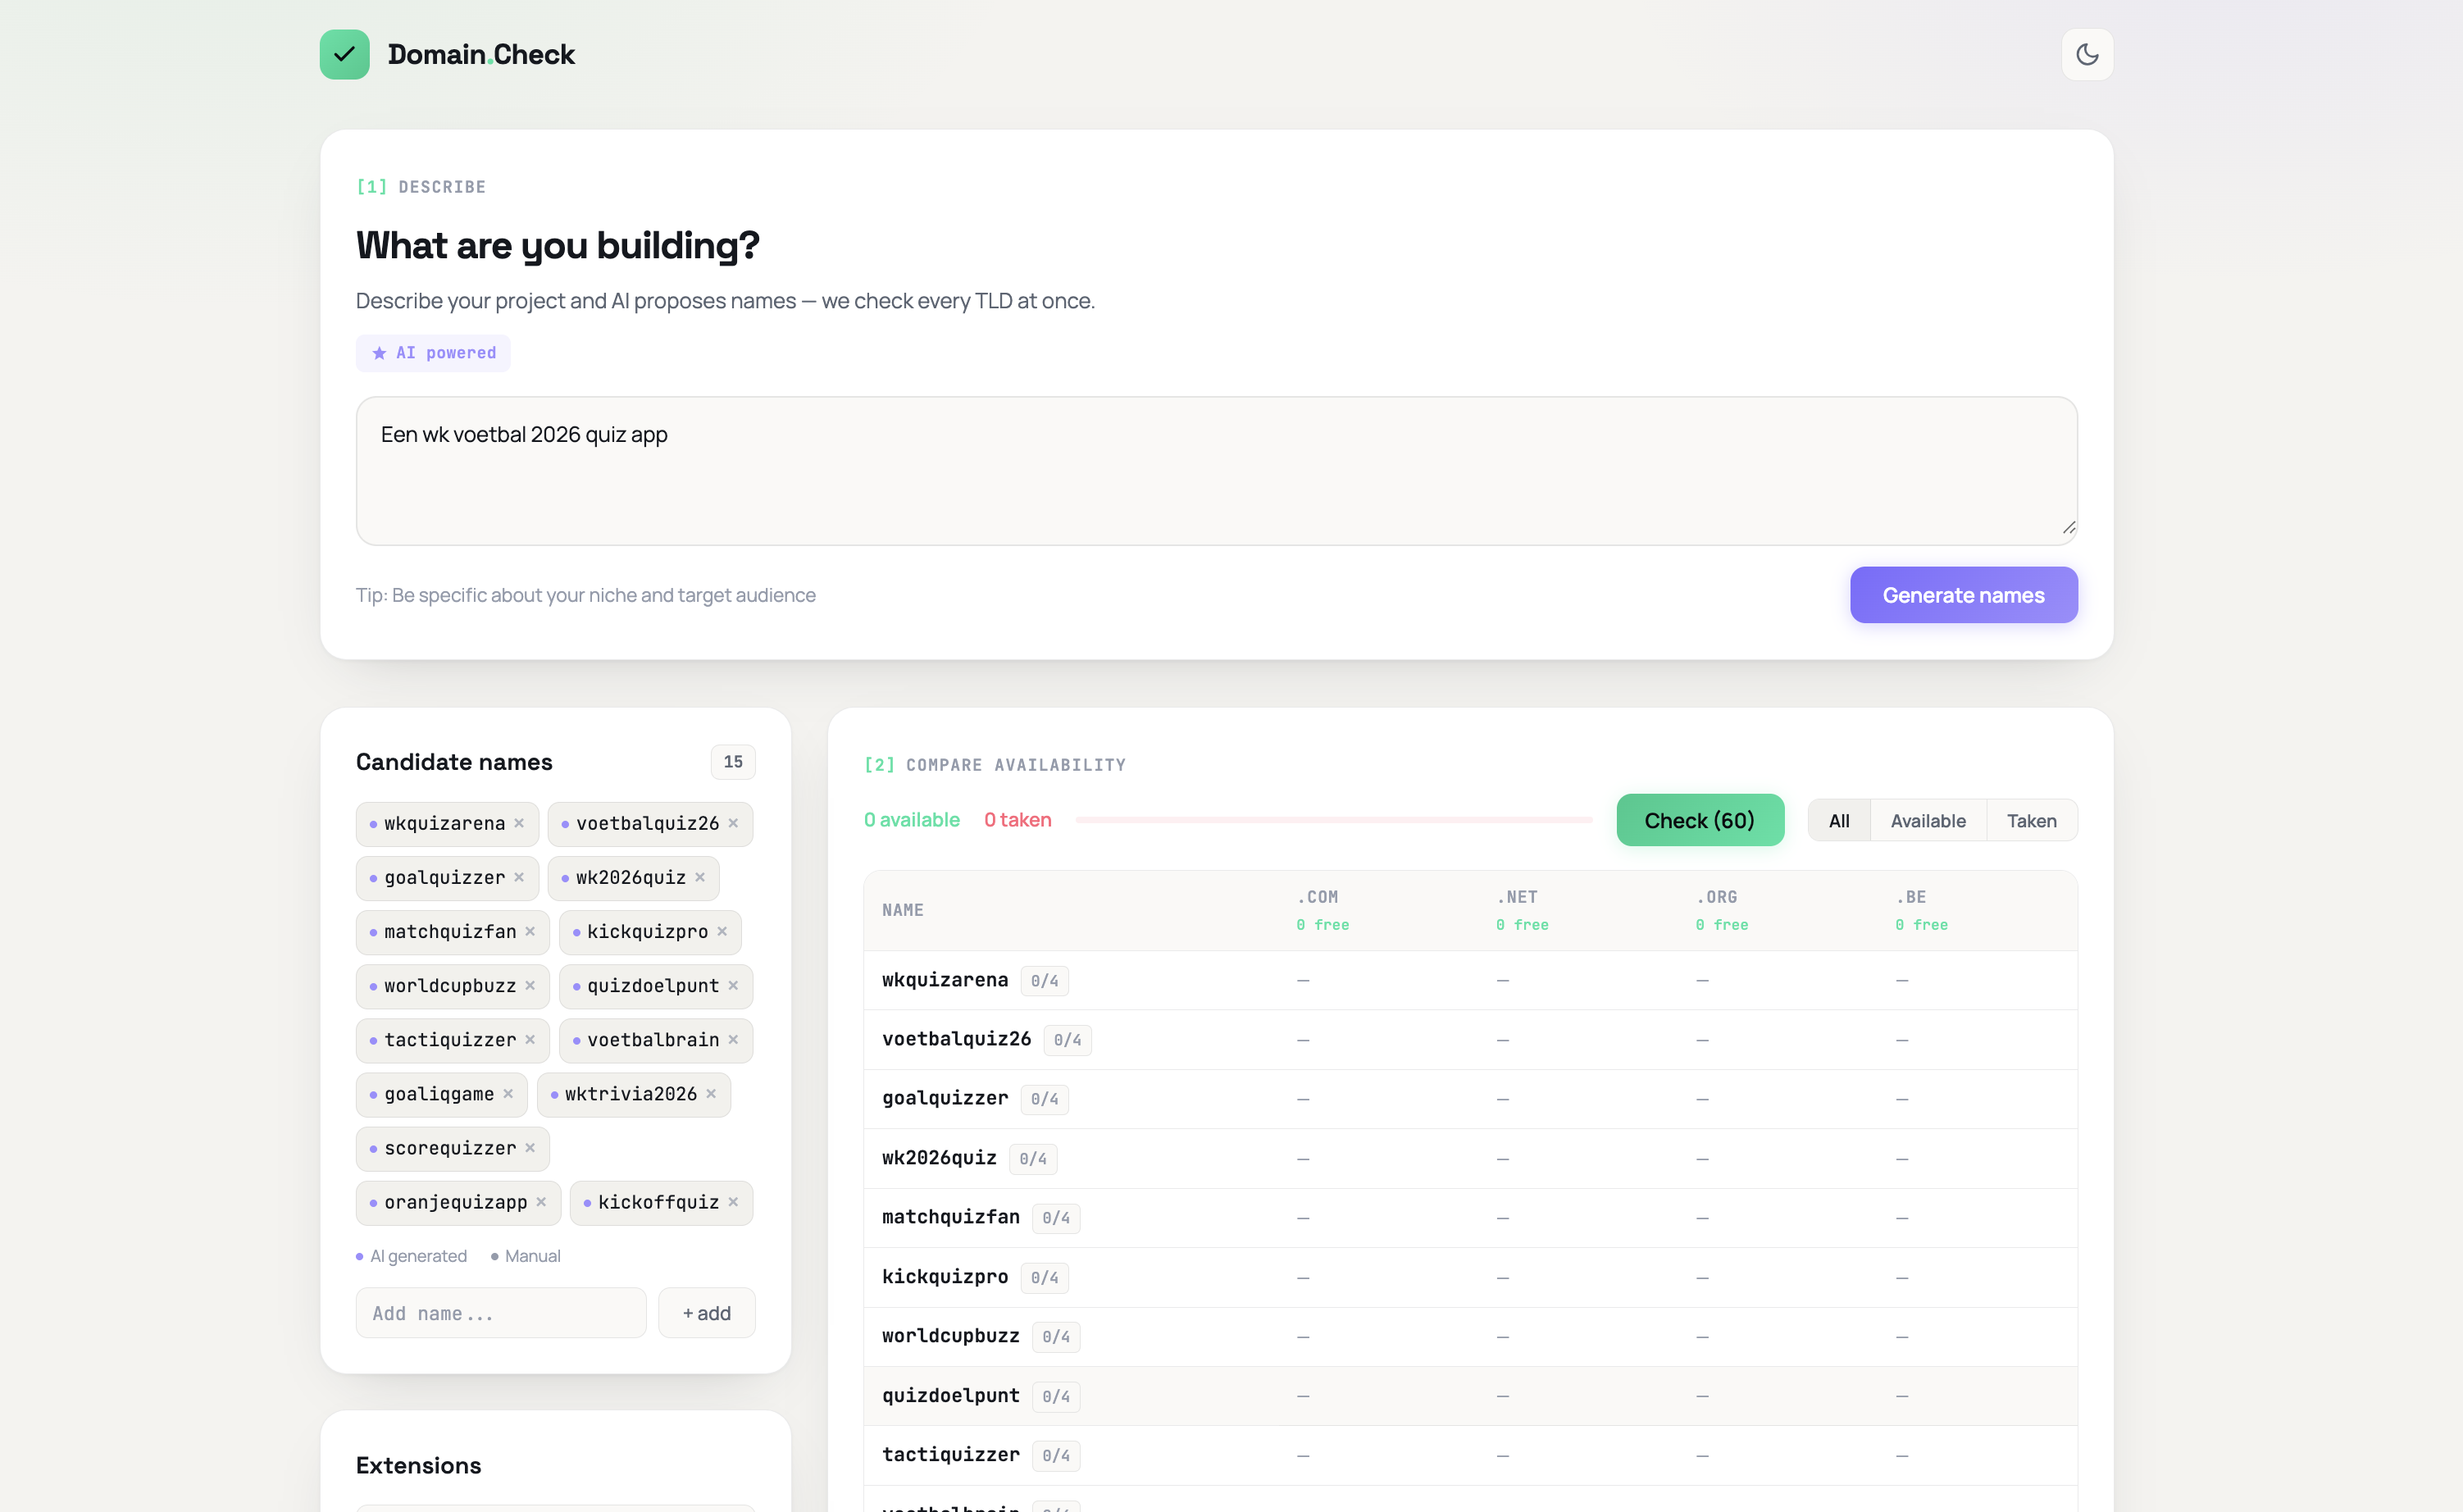Viewport: 2463px width, 1512px height.
Task: Click the + add button
Action: coord(706,1313)
